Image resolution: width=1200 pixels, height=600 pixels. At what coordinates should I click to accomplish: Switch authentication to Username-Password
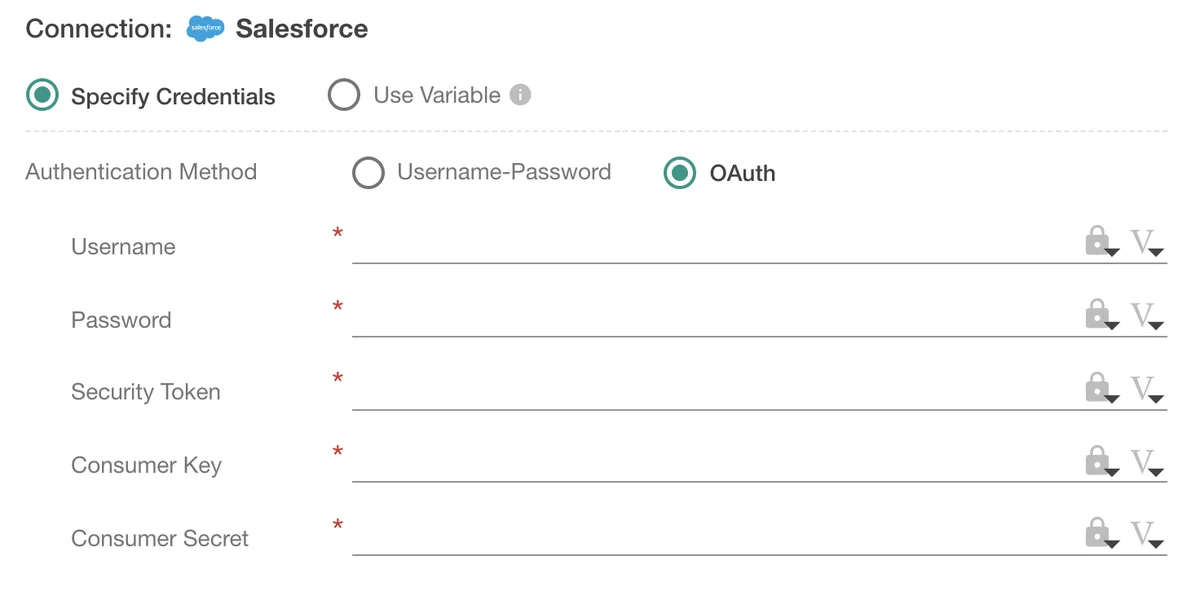pos(368,173)
